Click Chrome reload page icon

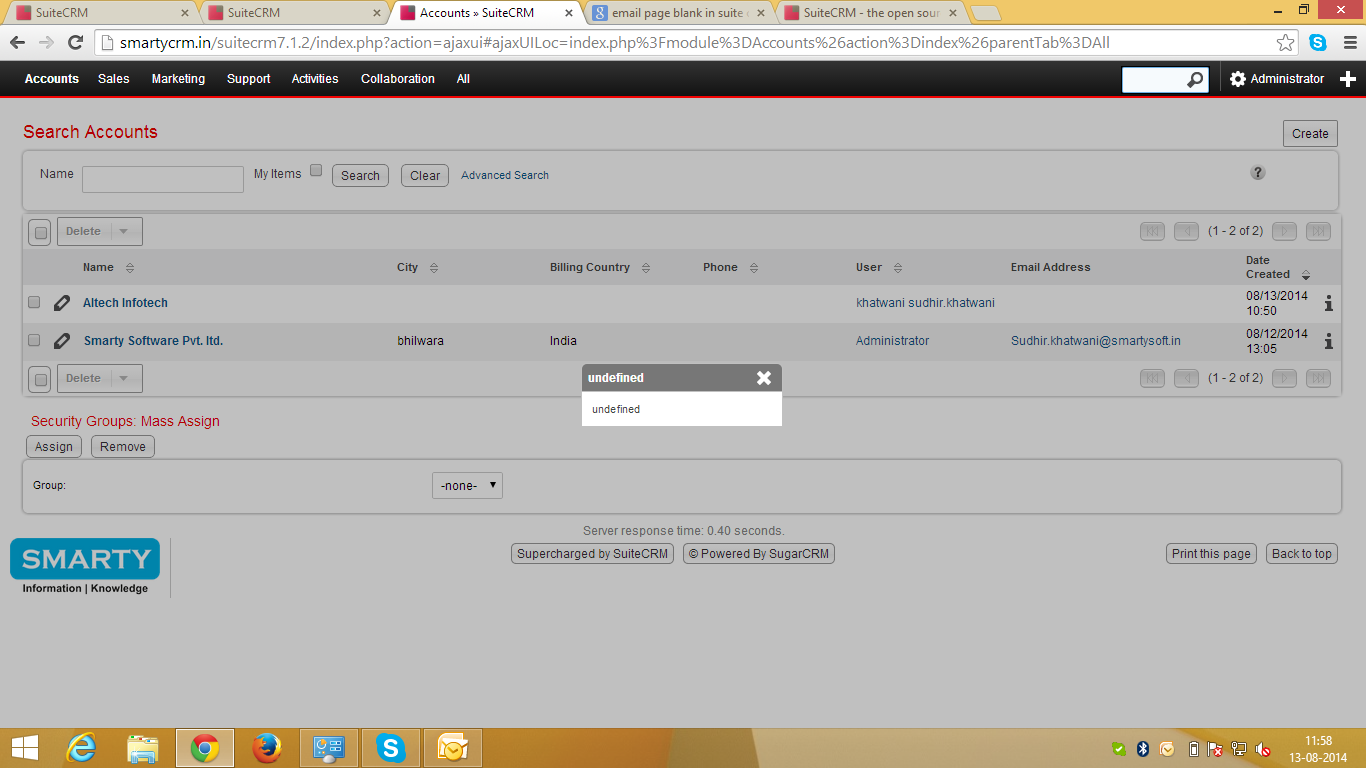click(x=75, y=43)
